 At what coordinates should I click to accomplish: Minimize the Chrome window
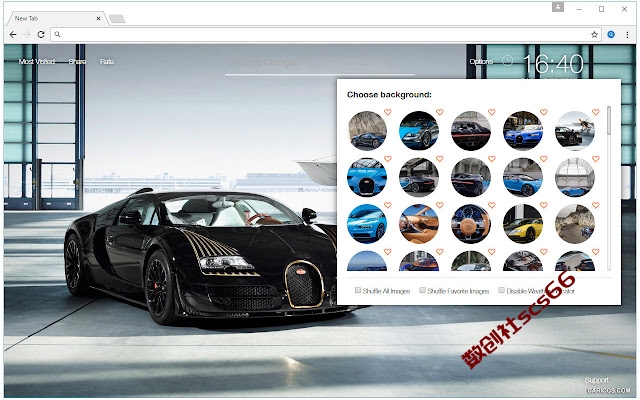579,9
